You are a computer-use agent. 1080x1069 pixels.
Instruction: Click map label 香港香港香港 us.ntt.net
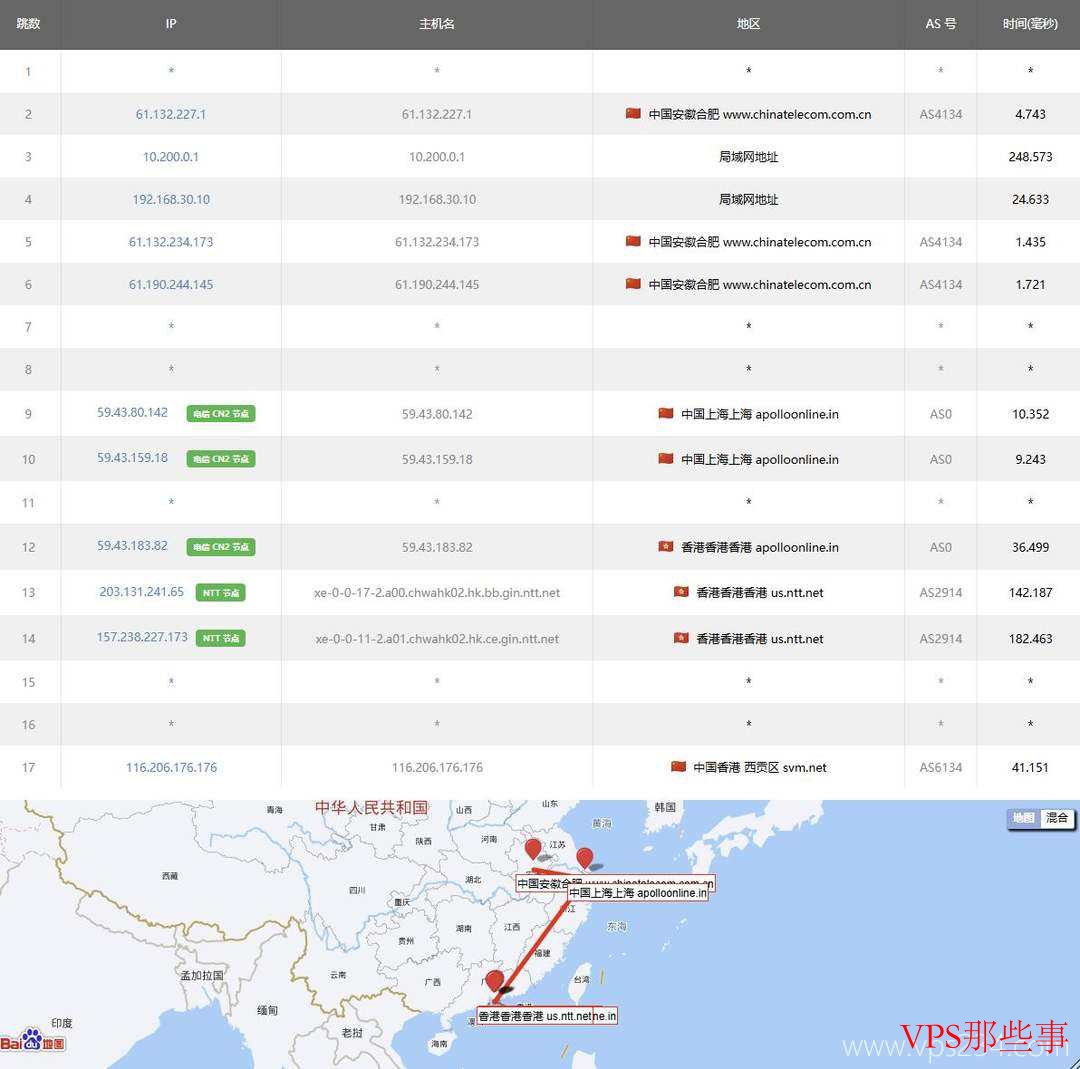click(x=535, y=1016)
